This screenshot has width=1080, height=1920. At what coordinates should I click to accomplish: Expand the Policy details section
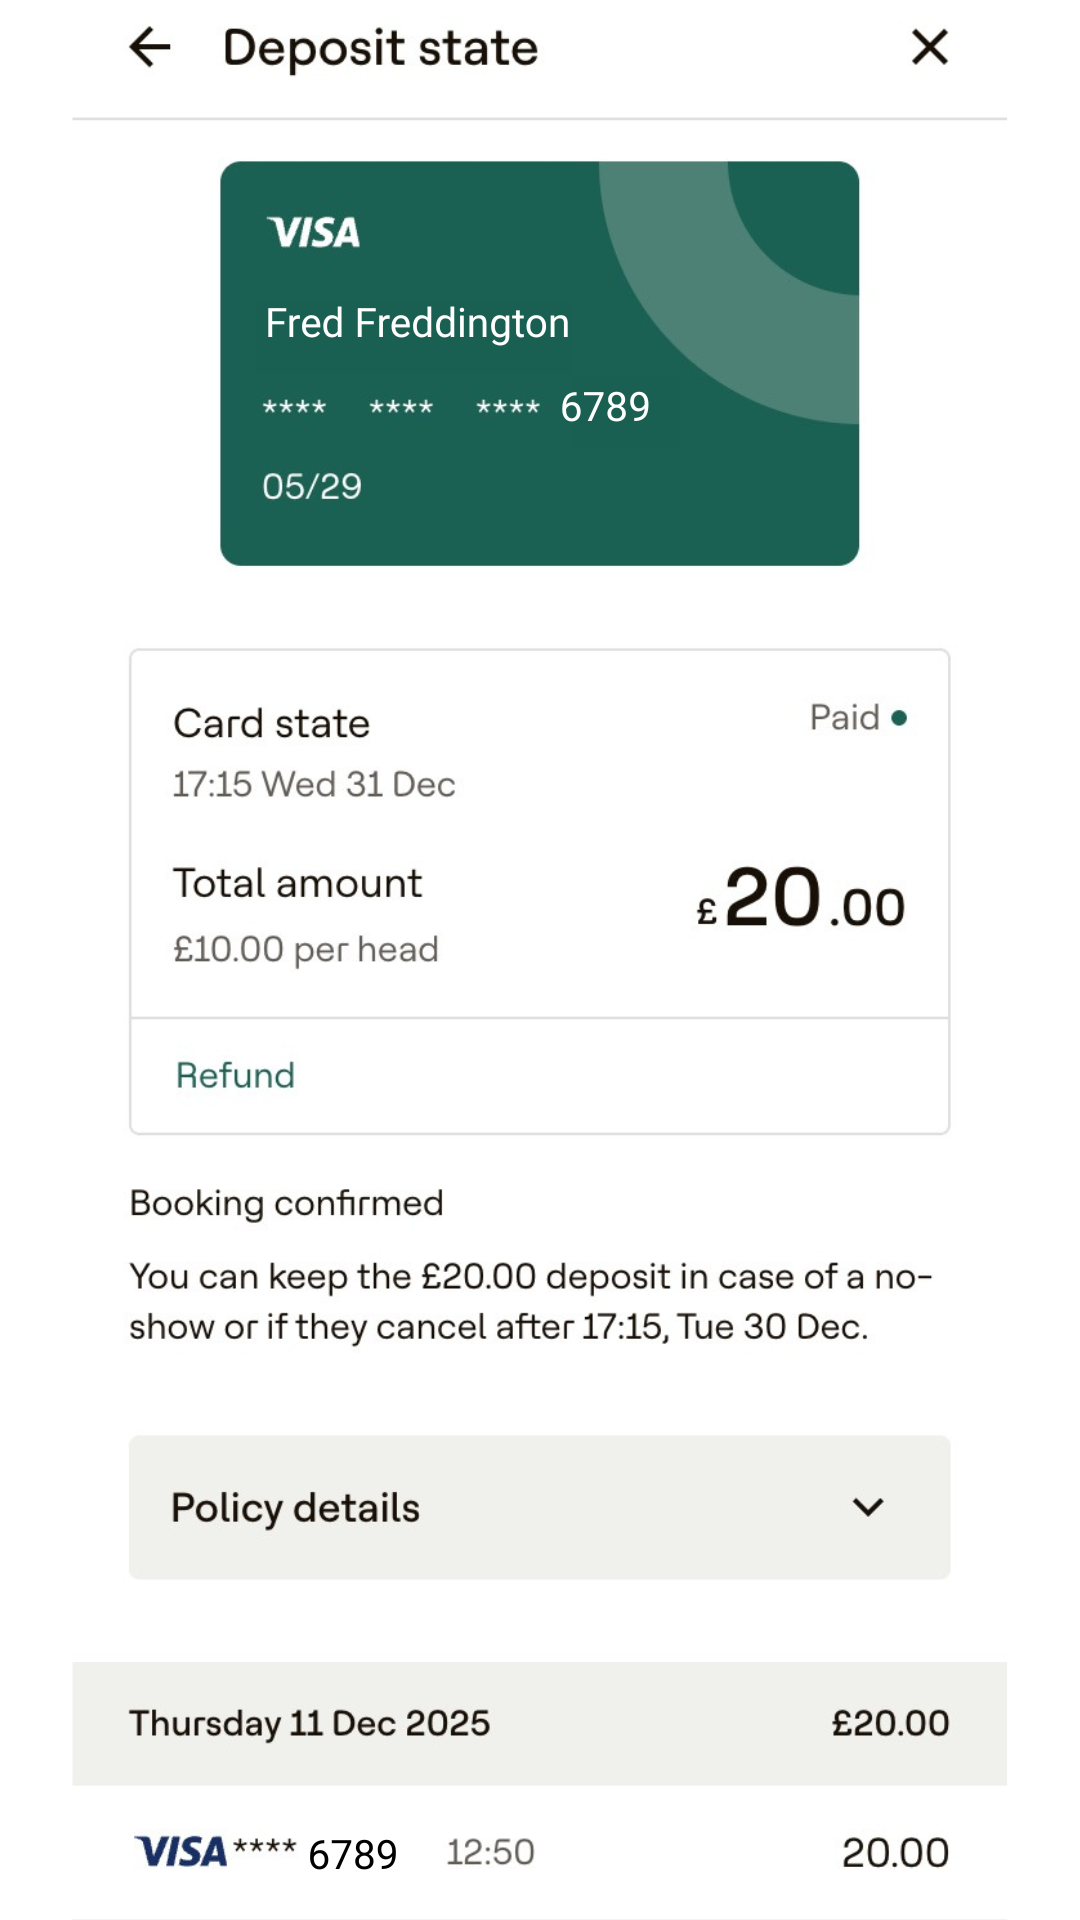[539, 1507]
